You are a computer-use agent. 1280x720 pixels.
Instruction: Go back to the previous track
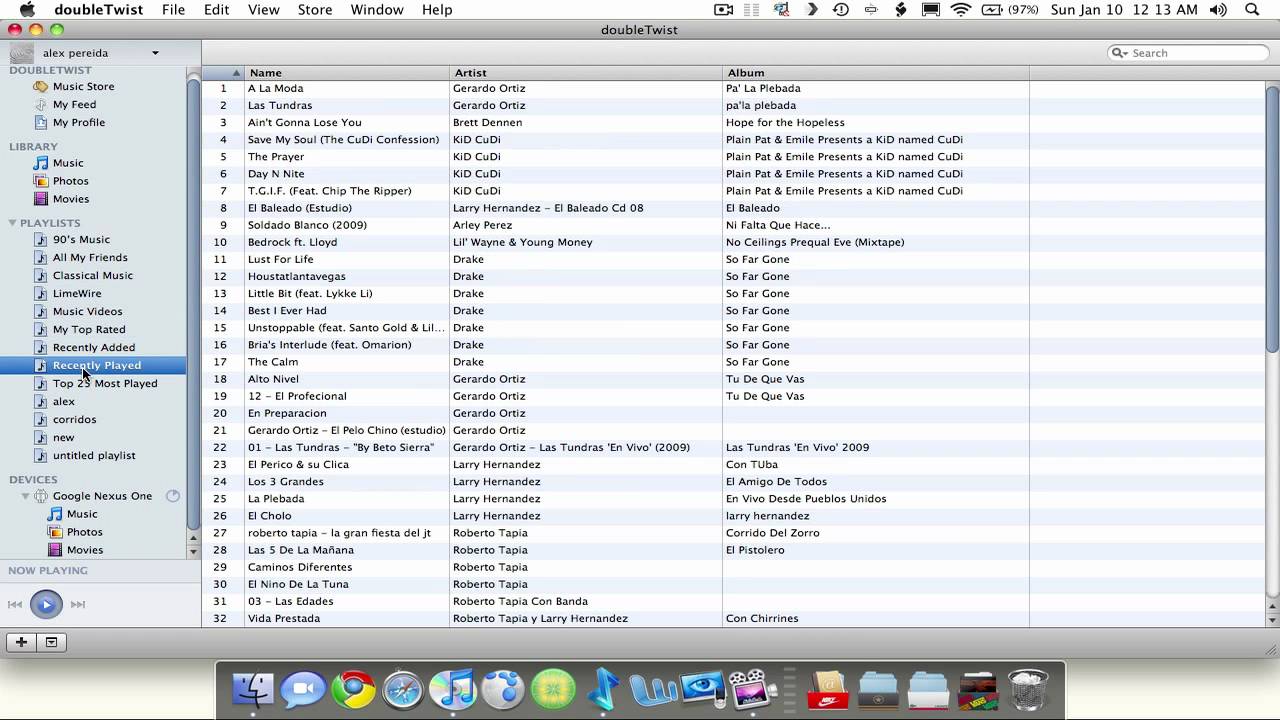click(15, 604)
